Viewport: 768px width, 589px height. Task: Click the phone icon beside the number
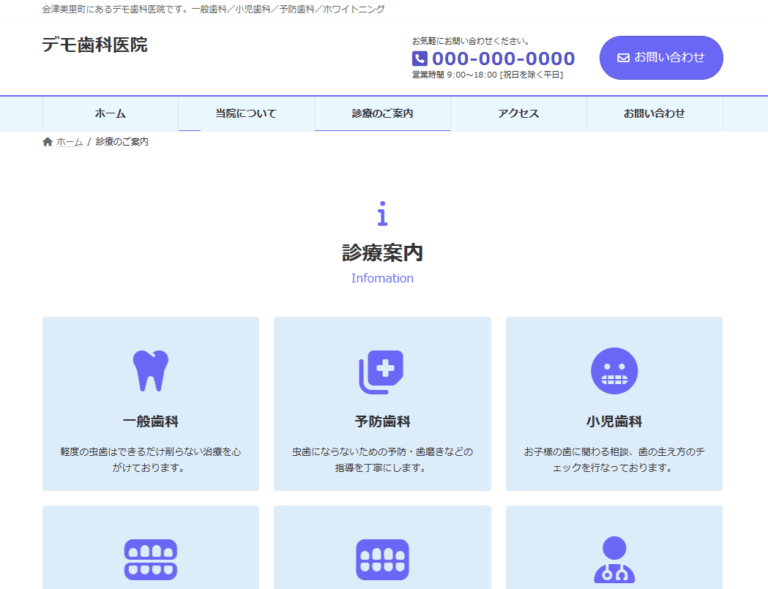tap(420, 59)
